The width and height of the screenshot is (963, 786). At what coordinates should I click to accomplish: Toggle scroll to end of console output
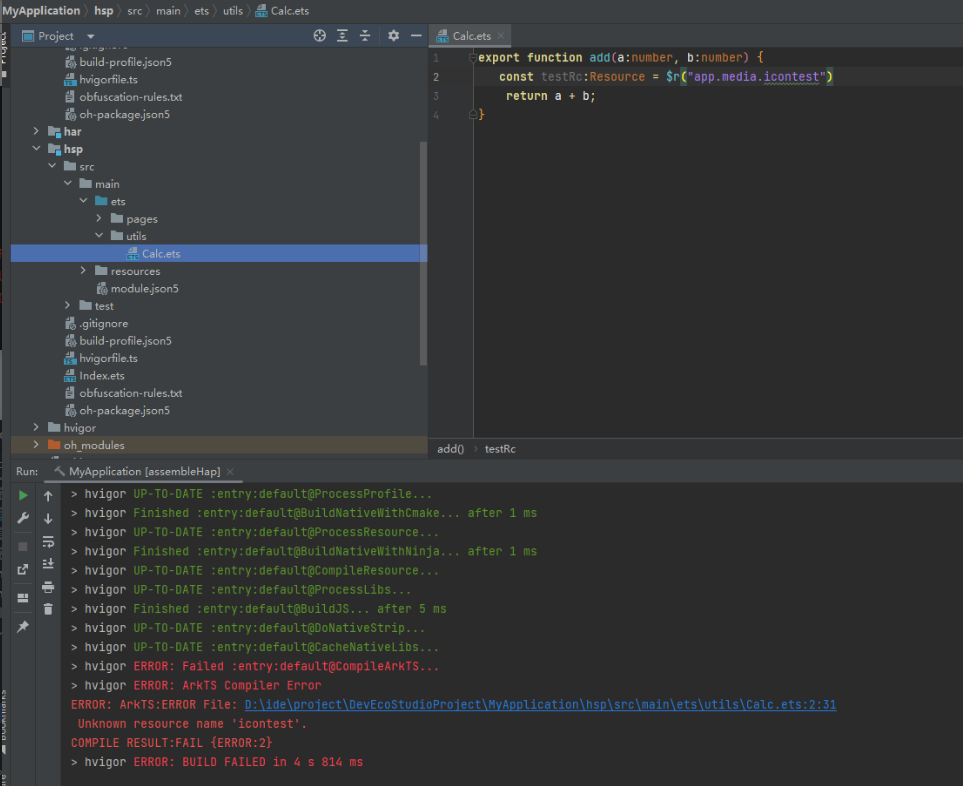click(x=48, y=564)
